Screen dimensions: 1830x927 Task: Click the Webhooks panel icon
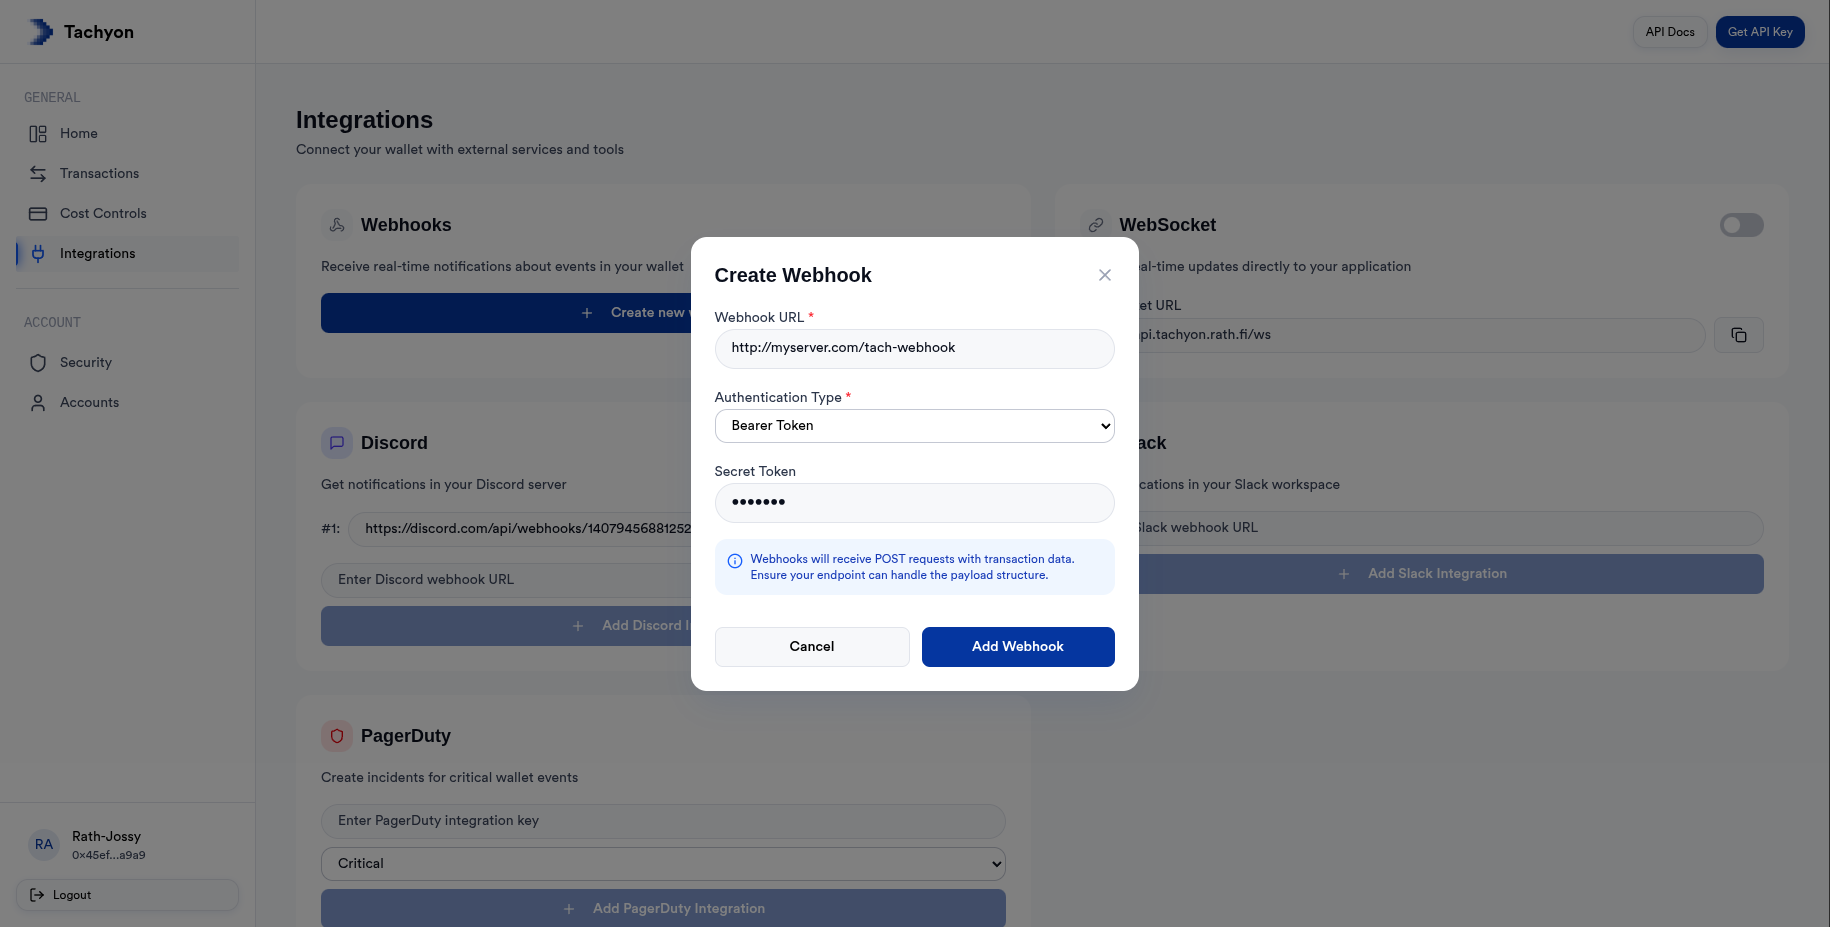coord(336,225)
